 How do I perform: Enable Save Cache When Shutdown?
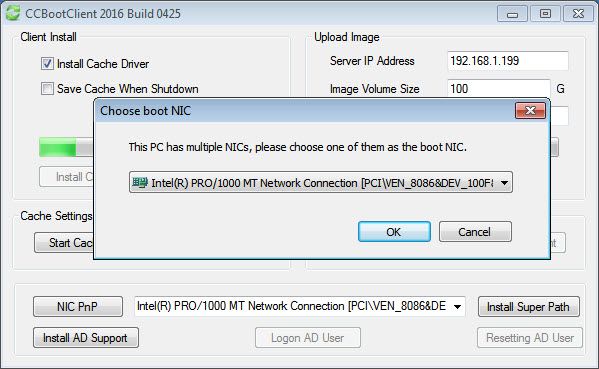(x=47, y=89)
